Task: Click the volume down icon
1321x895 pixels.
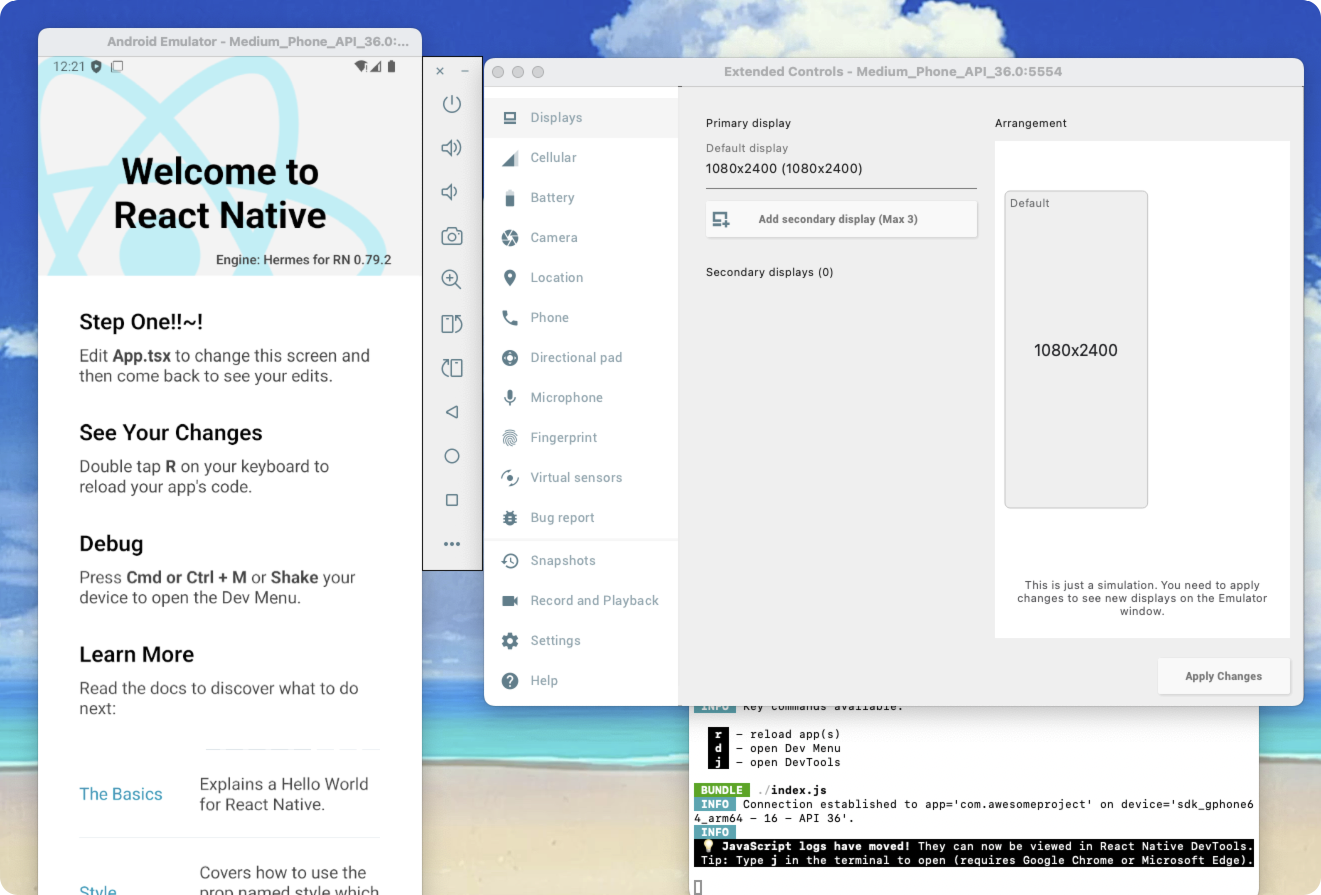Action: pyautogui.click(x=451, y=192)
